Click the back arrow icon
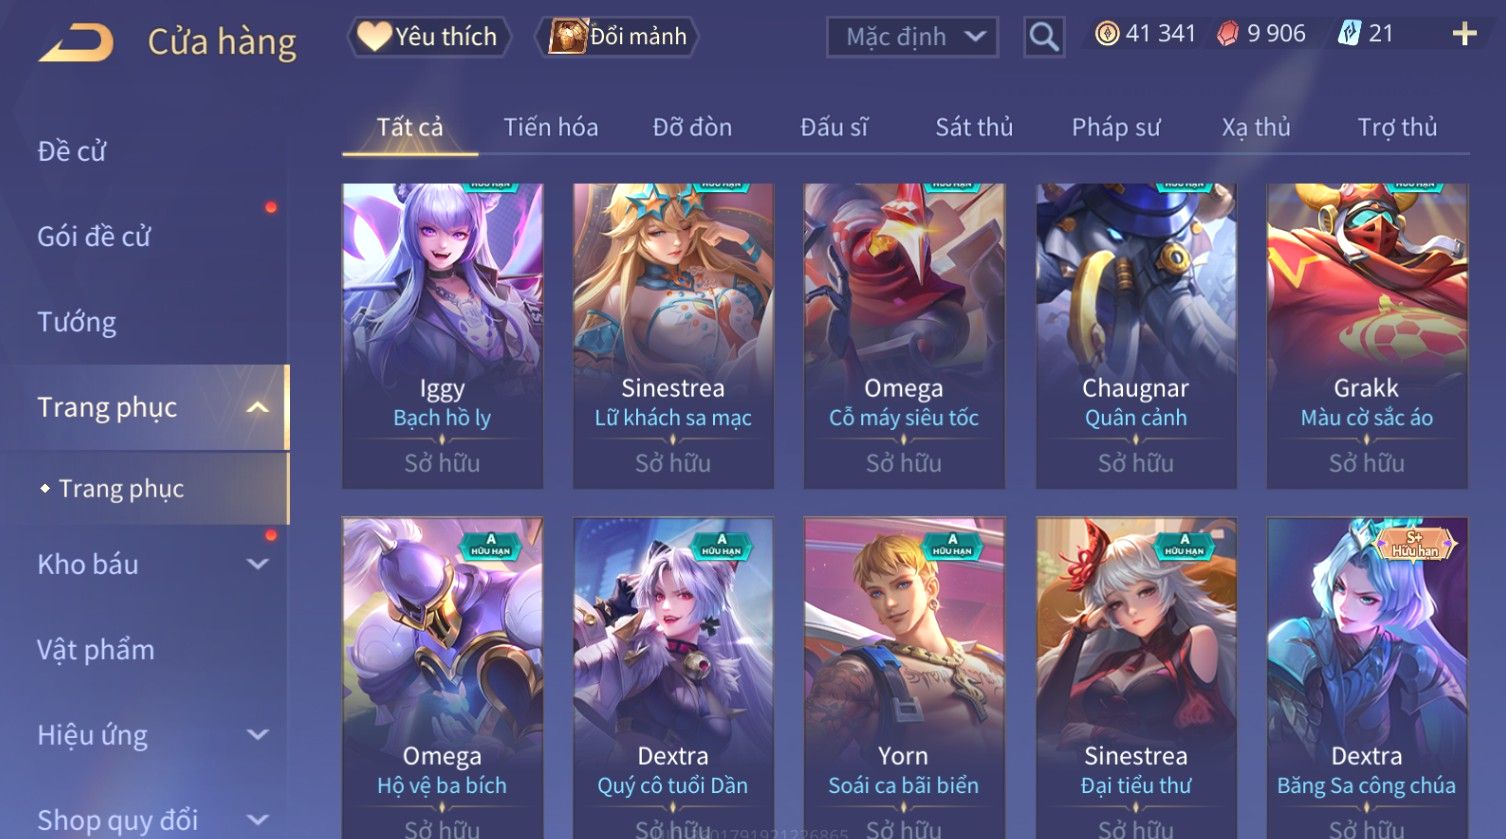This screenshot has width=1506, height=839. (x=76, y=42)
